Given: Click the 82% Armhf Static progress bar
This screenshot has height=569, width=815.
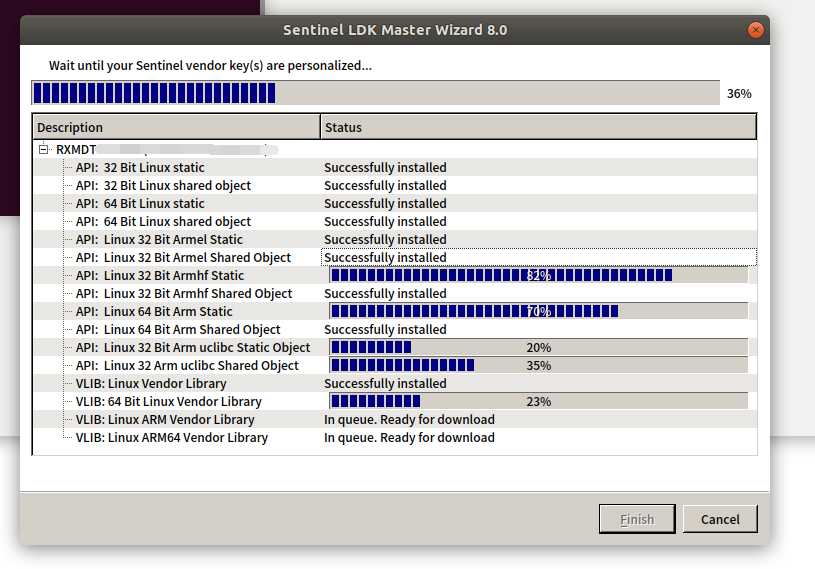Looking at the screenshot, I should tap(538, 275).
